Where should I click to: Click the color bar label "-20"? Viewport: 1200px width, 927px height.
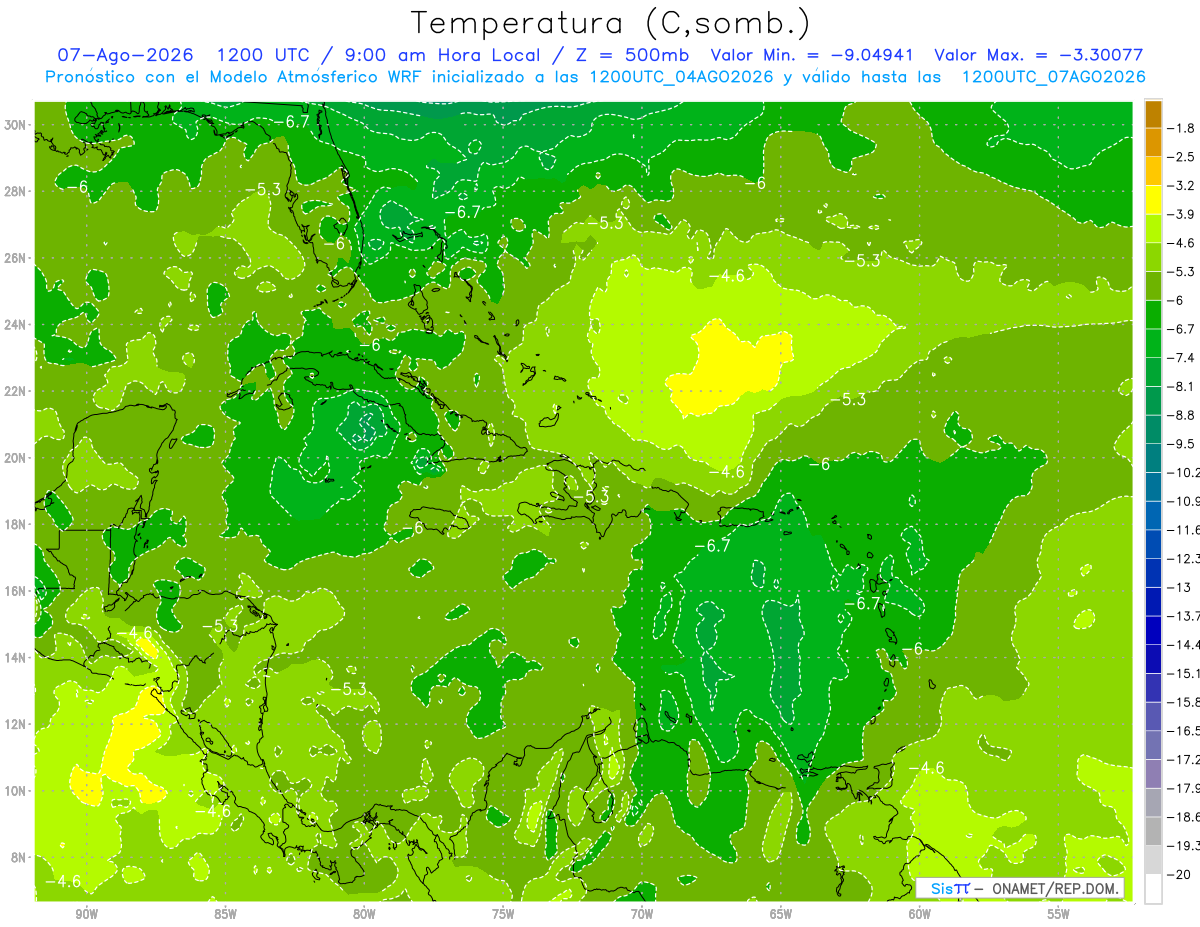pyautogui.click(x=1180, y=874)
